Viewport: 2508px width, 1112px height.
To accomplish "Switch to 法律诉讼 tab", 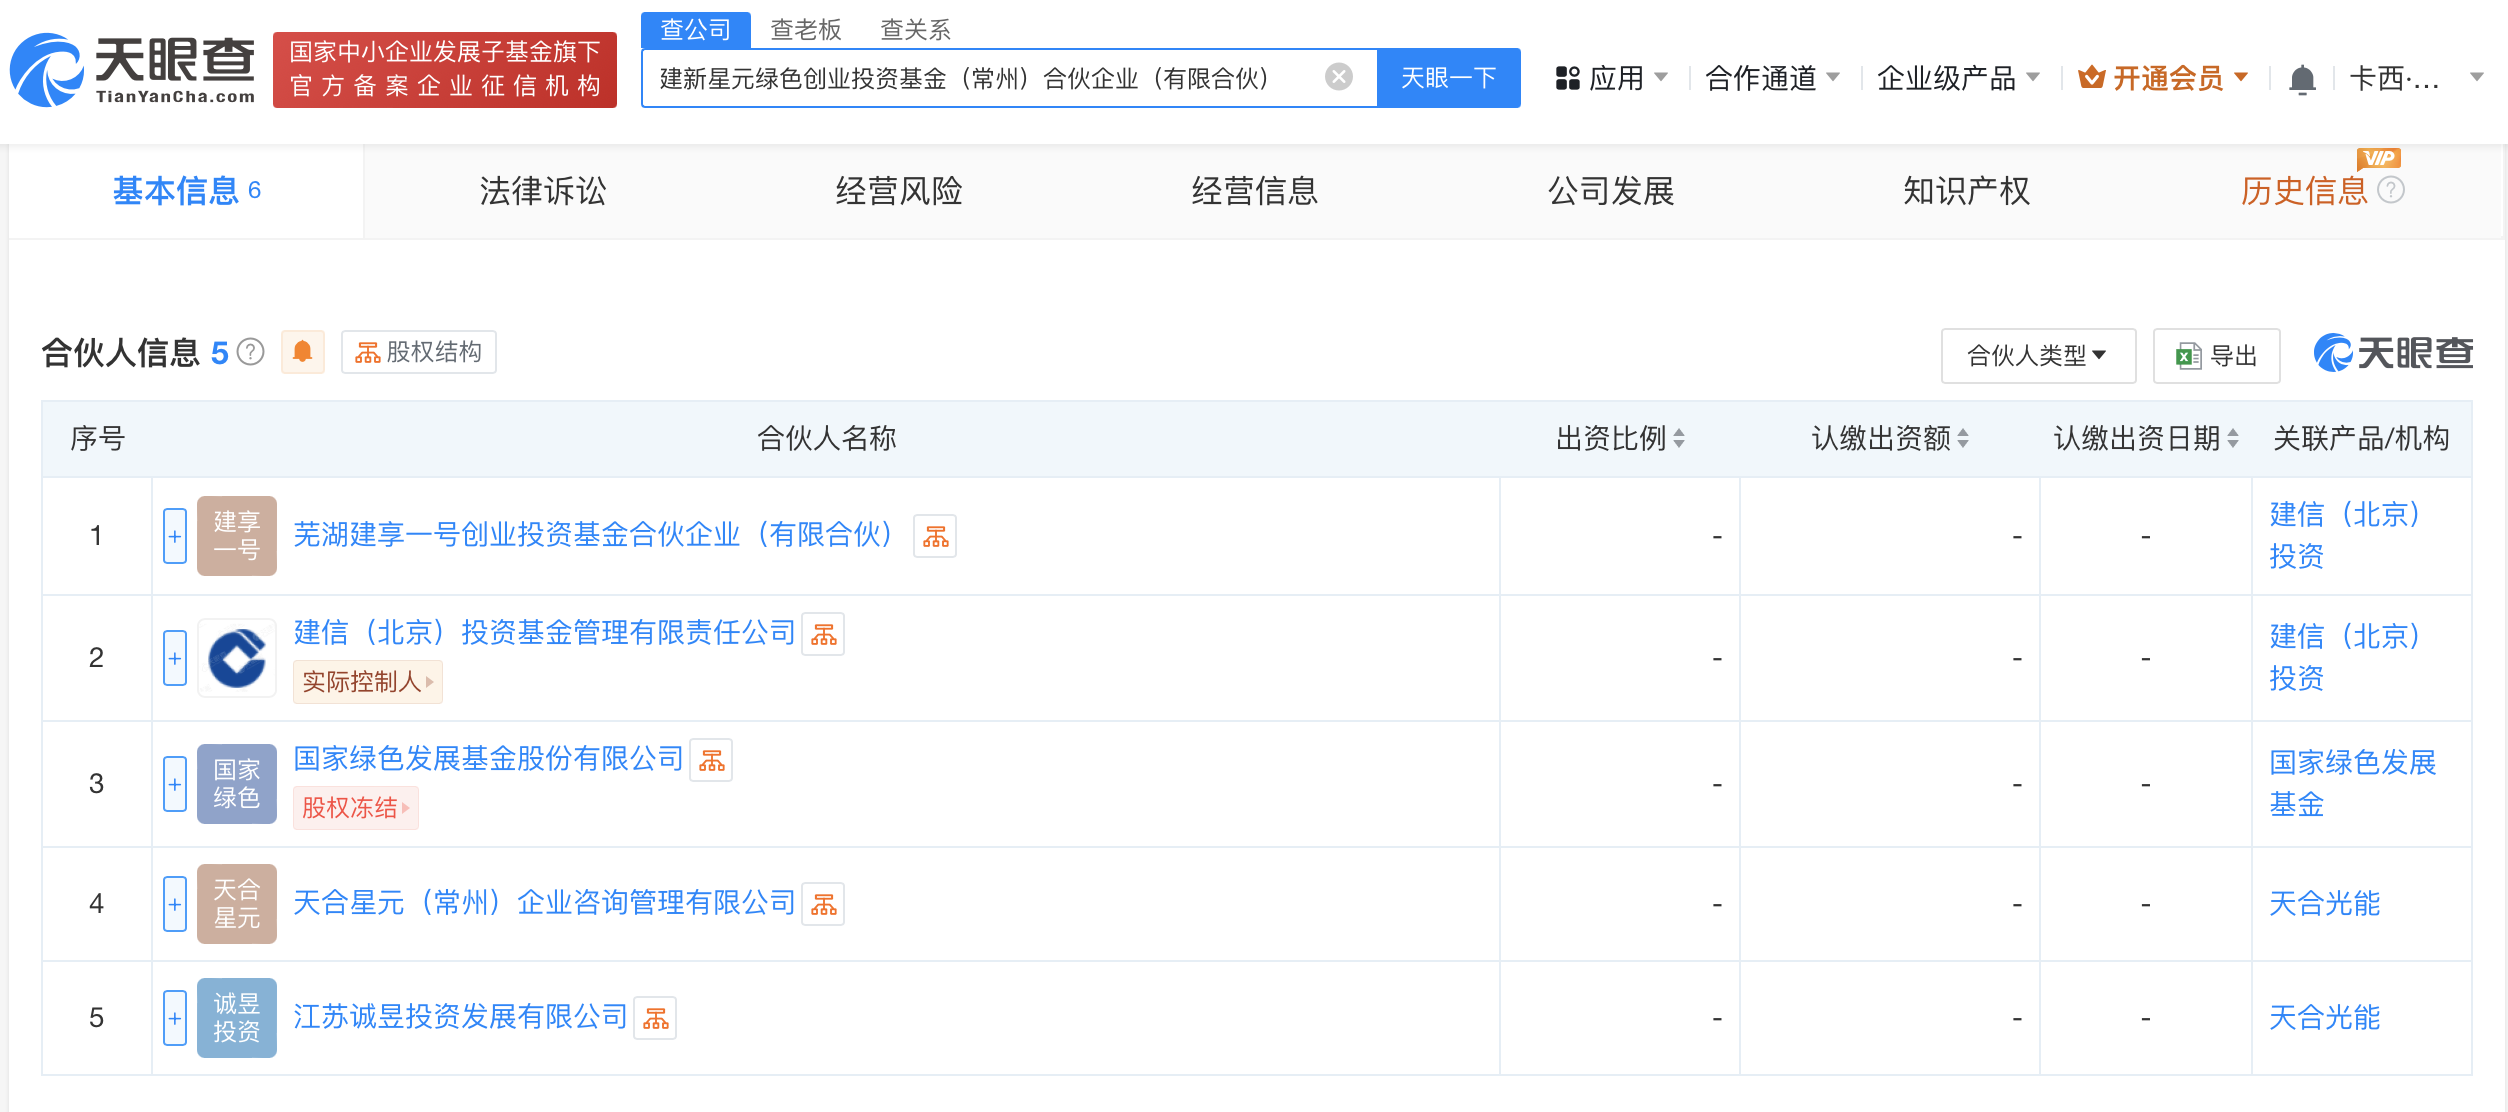I will point(542,191).
